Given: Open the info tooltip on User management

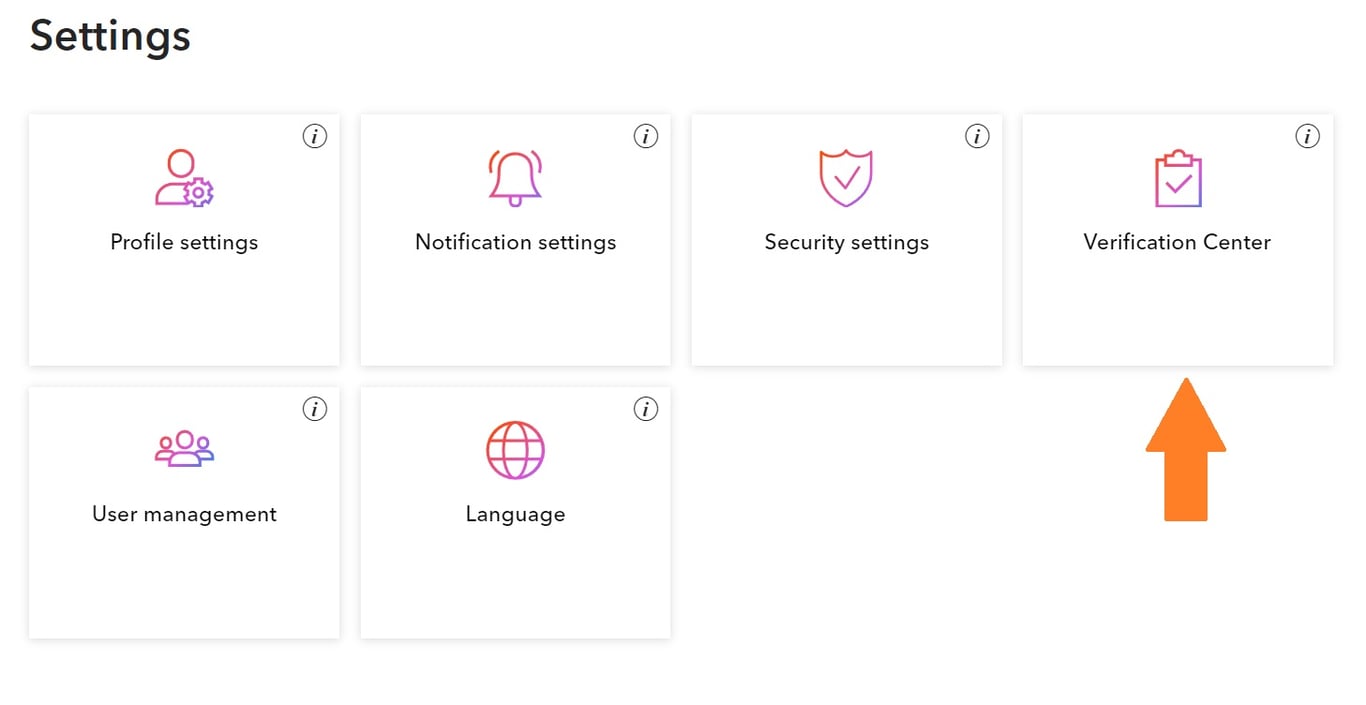Looking at the screenshot, I should pos(315,408).
